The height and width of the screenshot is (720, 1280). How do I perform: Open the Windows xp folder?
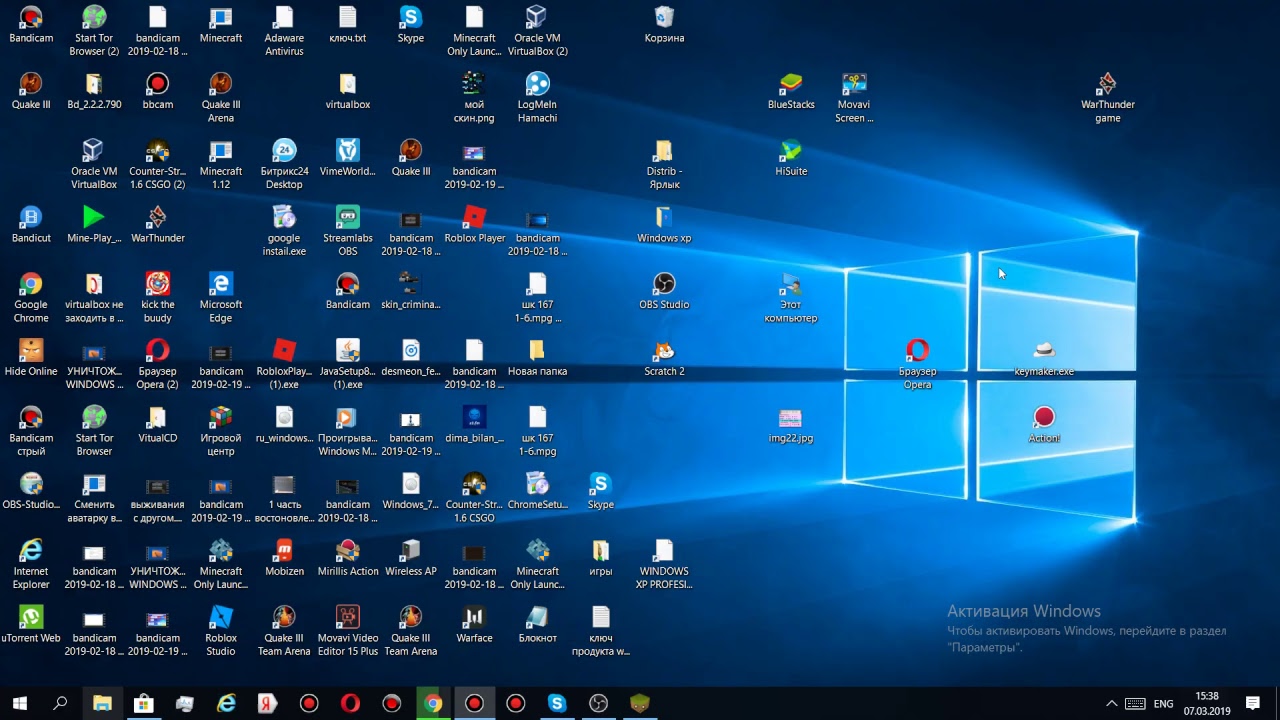coord(664,225)
